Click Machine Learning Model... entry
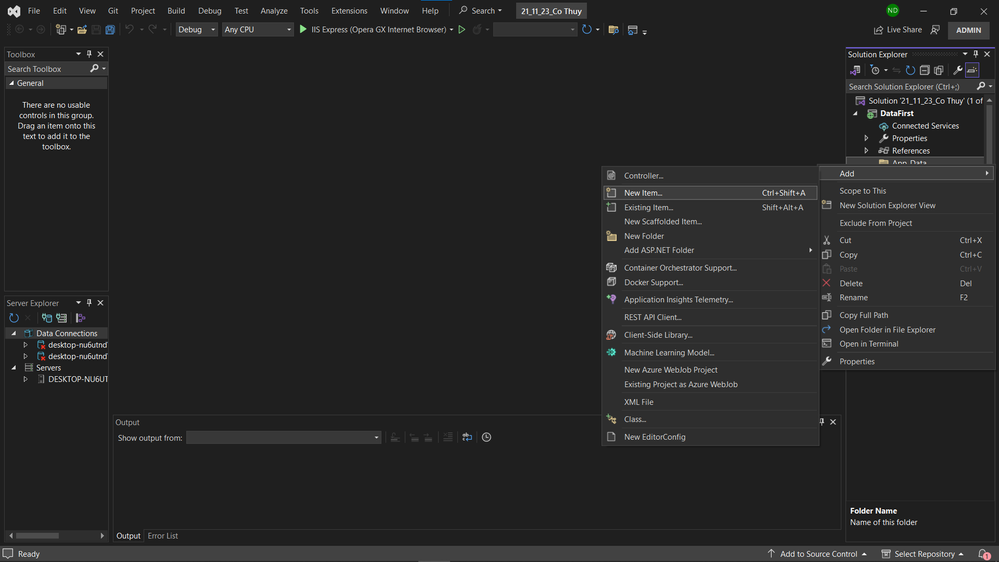Image resolution: width=999 pixels, height=562 pixels. coord(710,352)
